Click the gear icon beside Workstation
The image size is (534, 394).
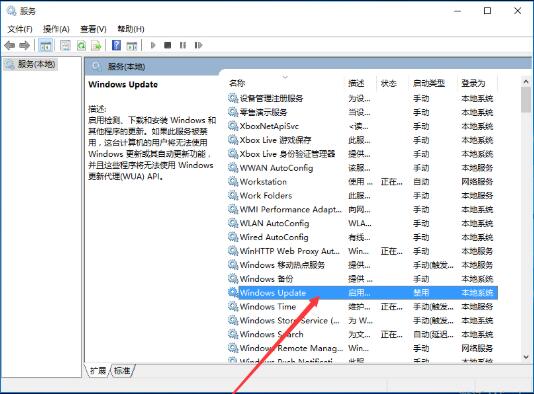point(233,182)
